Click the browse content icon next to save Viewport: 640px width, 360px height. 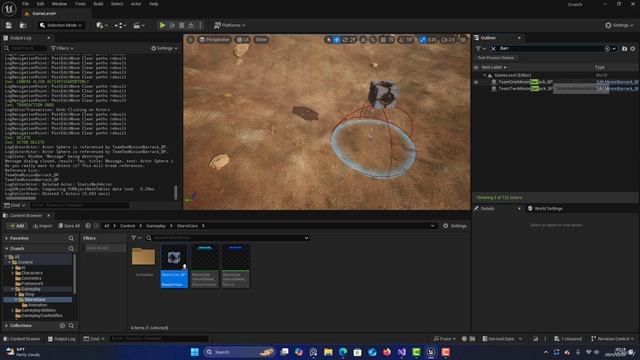[23, 25]
